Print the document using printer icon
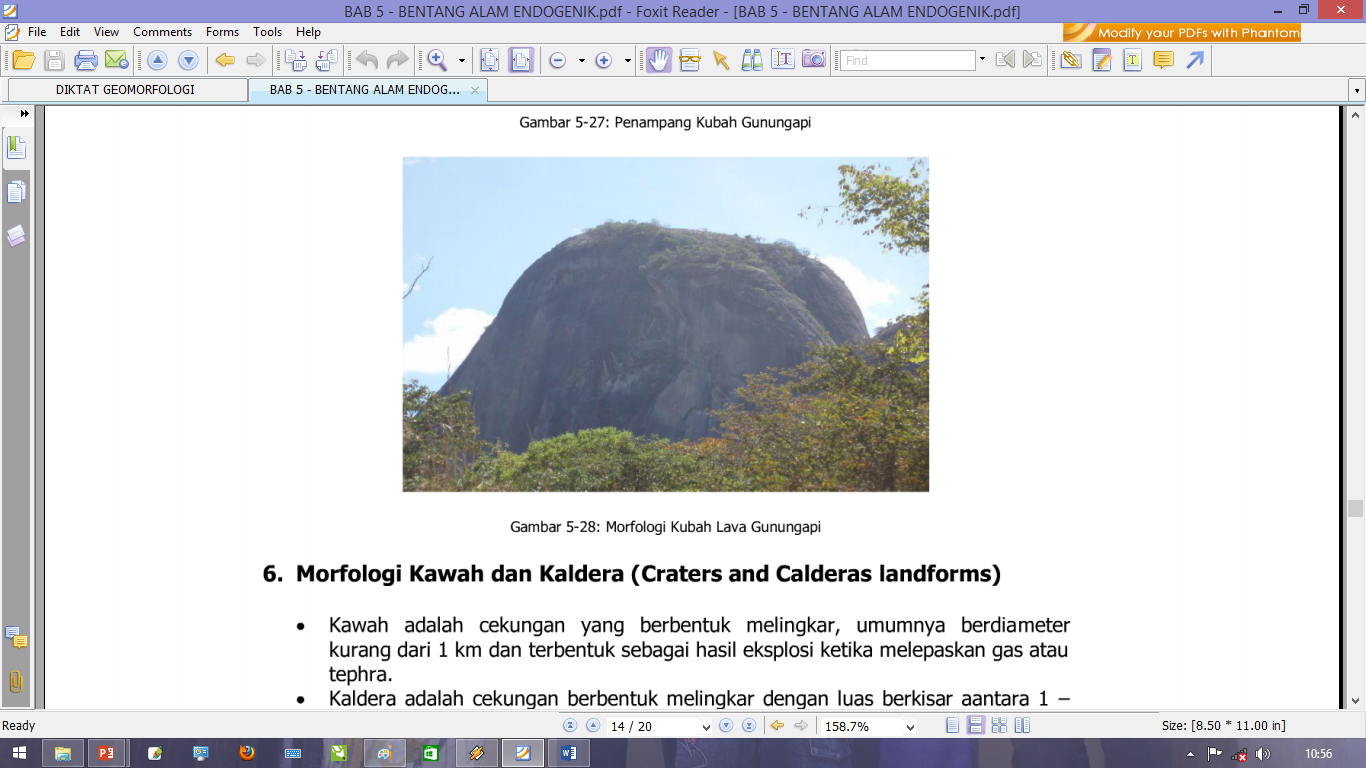 point(86,60)
